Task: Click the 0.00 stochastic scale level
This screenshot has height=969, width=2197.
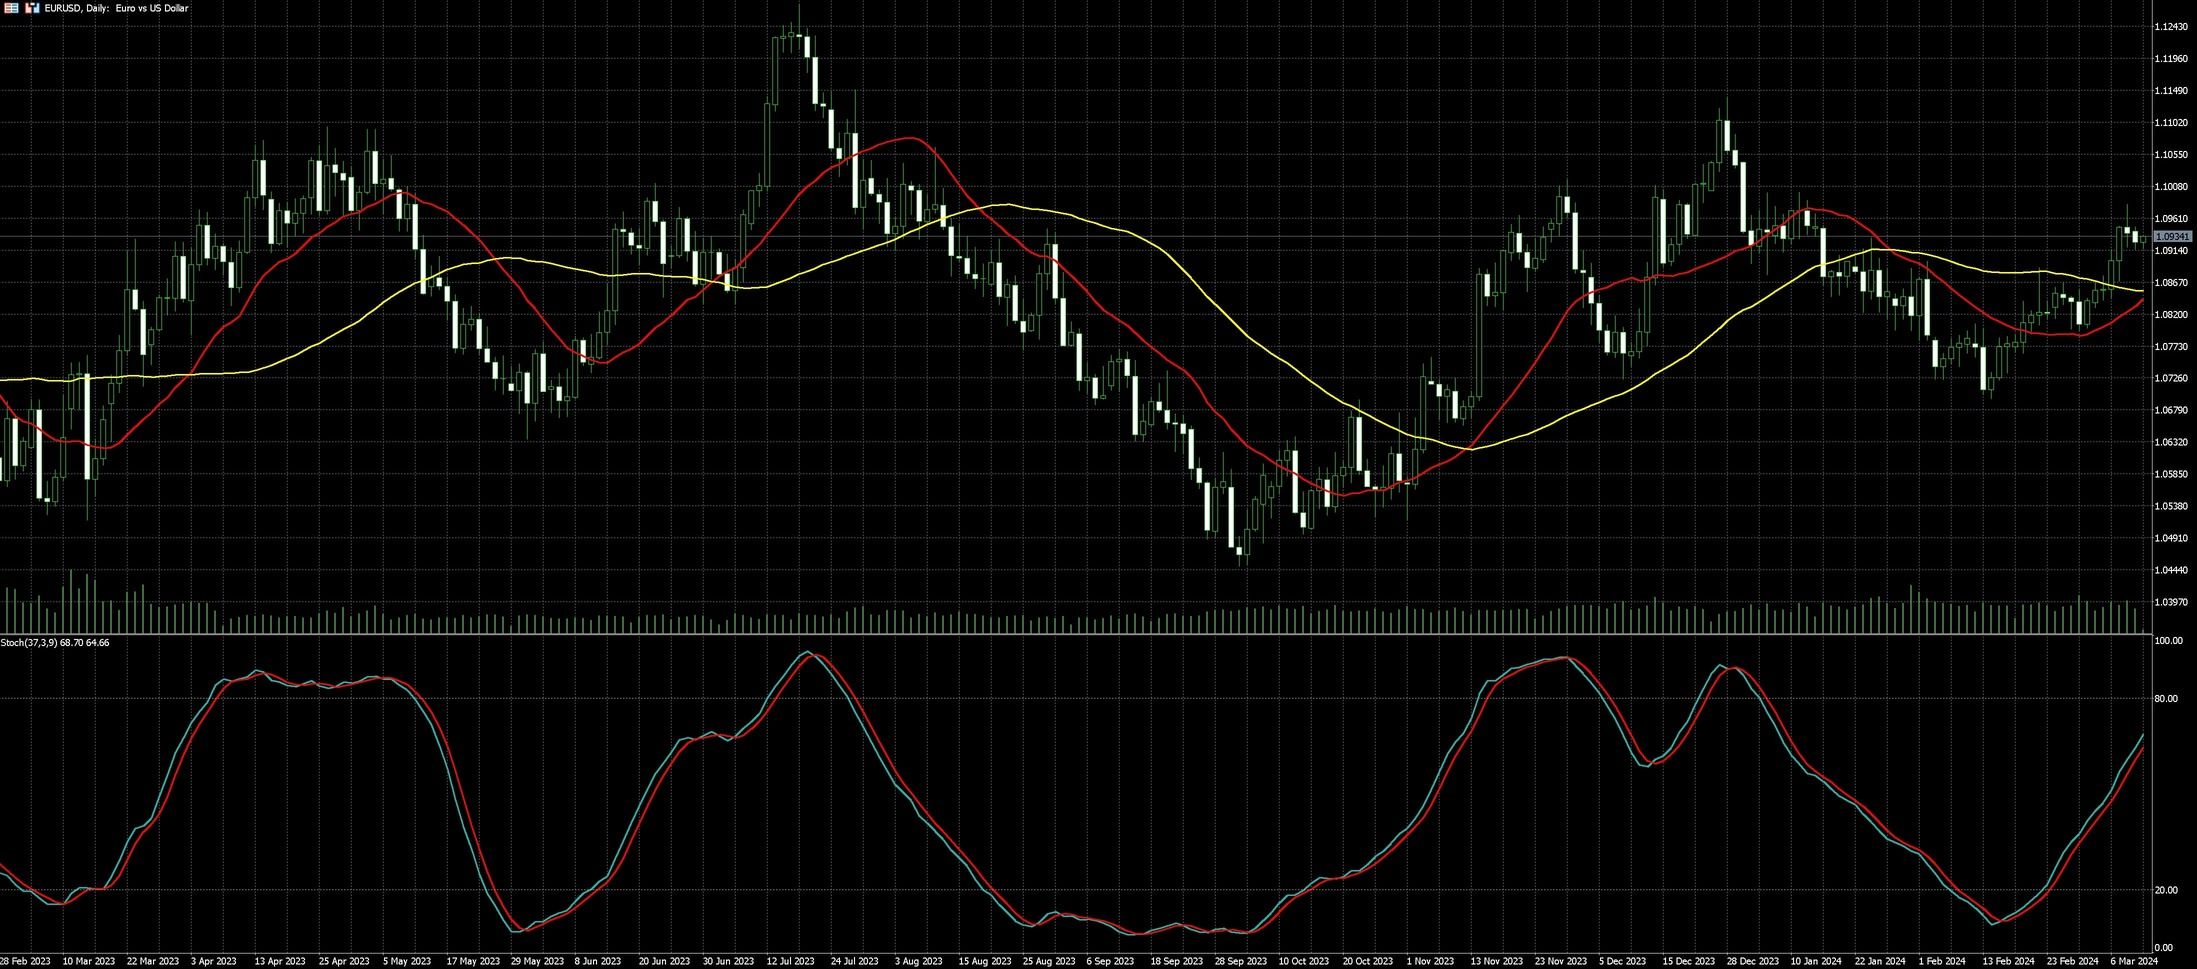Action: (x=2163, y=947)
